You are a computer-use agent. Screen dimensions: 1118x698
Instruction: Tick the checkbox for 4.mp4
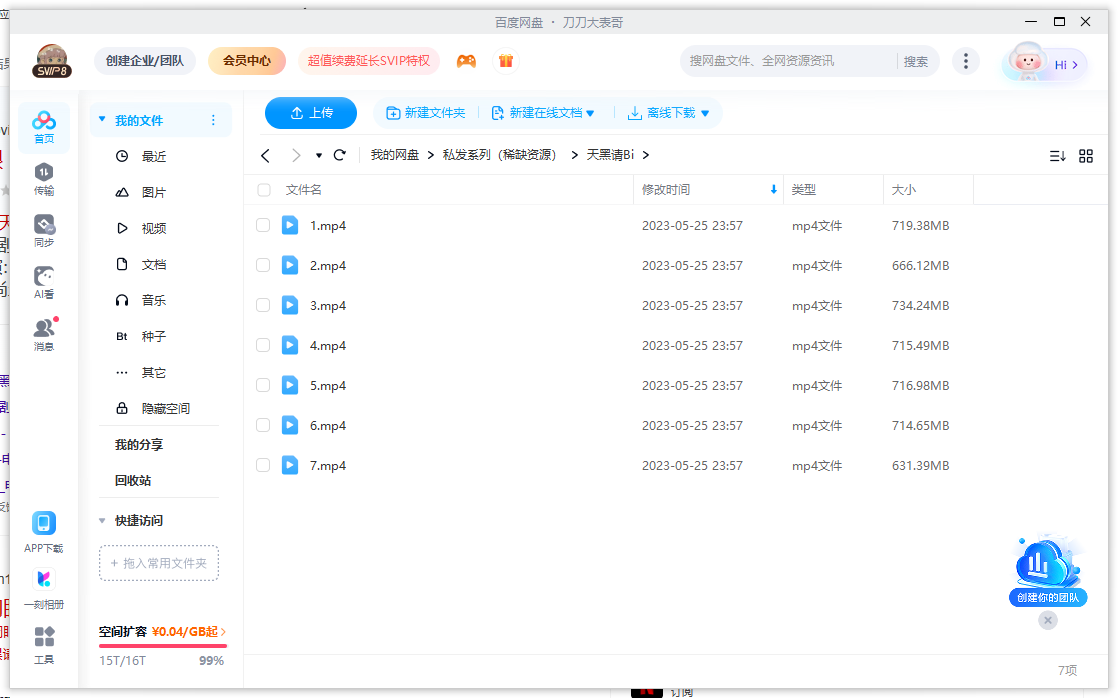pyautogui.click(x=263, y=345)
